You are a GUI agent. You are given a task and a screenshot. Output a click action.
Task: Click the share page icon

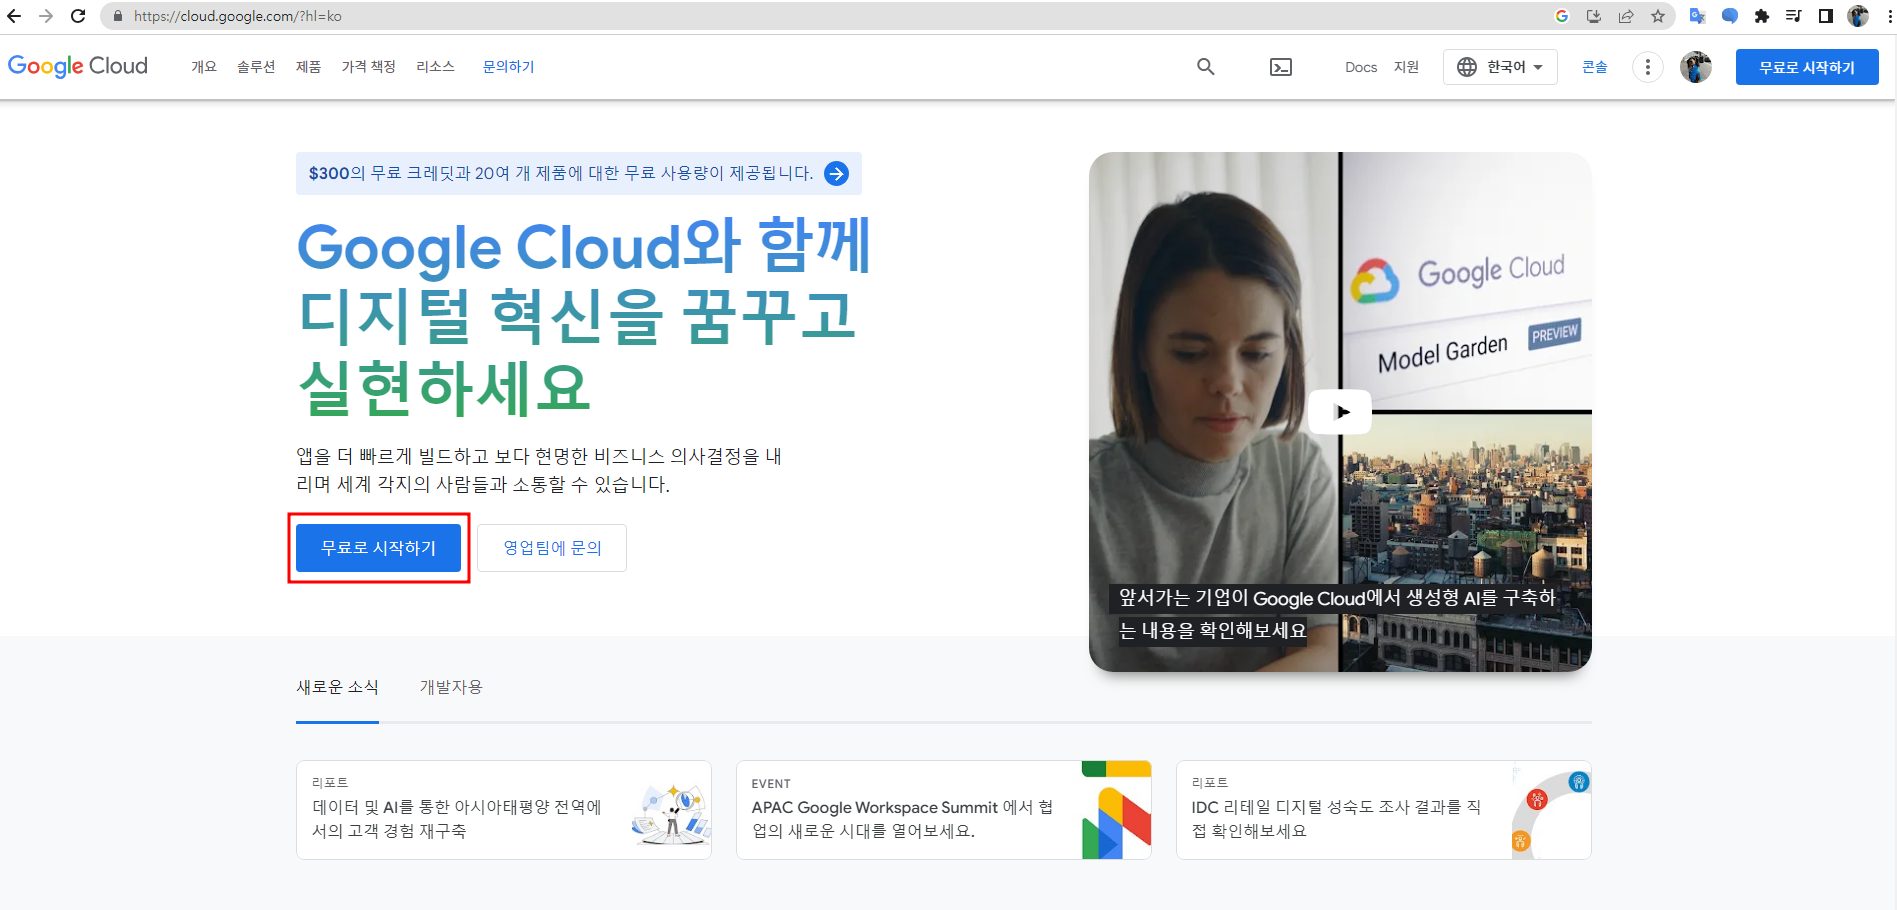click(1626, 16)
